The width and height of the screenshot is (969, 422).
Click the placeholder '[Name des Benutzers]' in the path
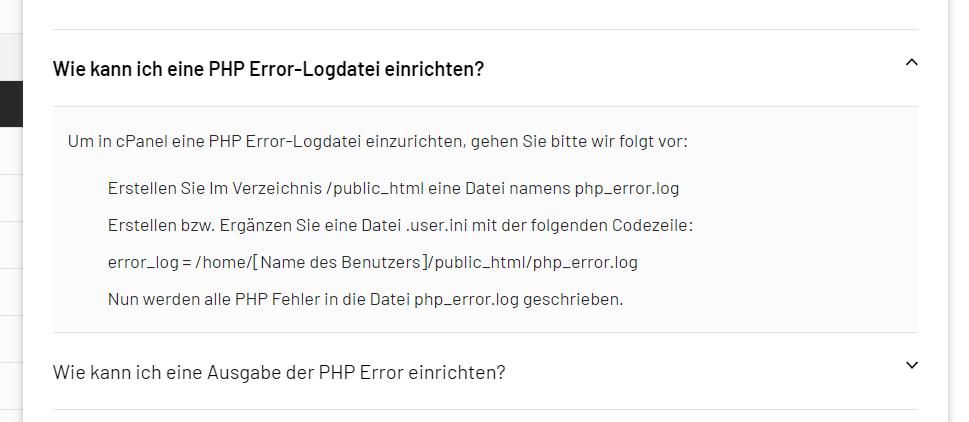tap(340, 263)
